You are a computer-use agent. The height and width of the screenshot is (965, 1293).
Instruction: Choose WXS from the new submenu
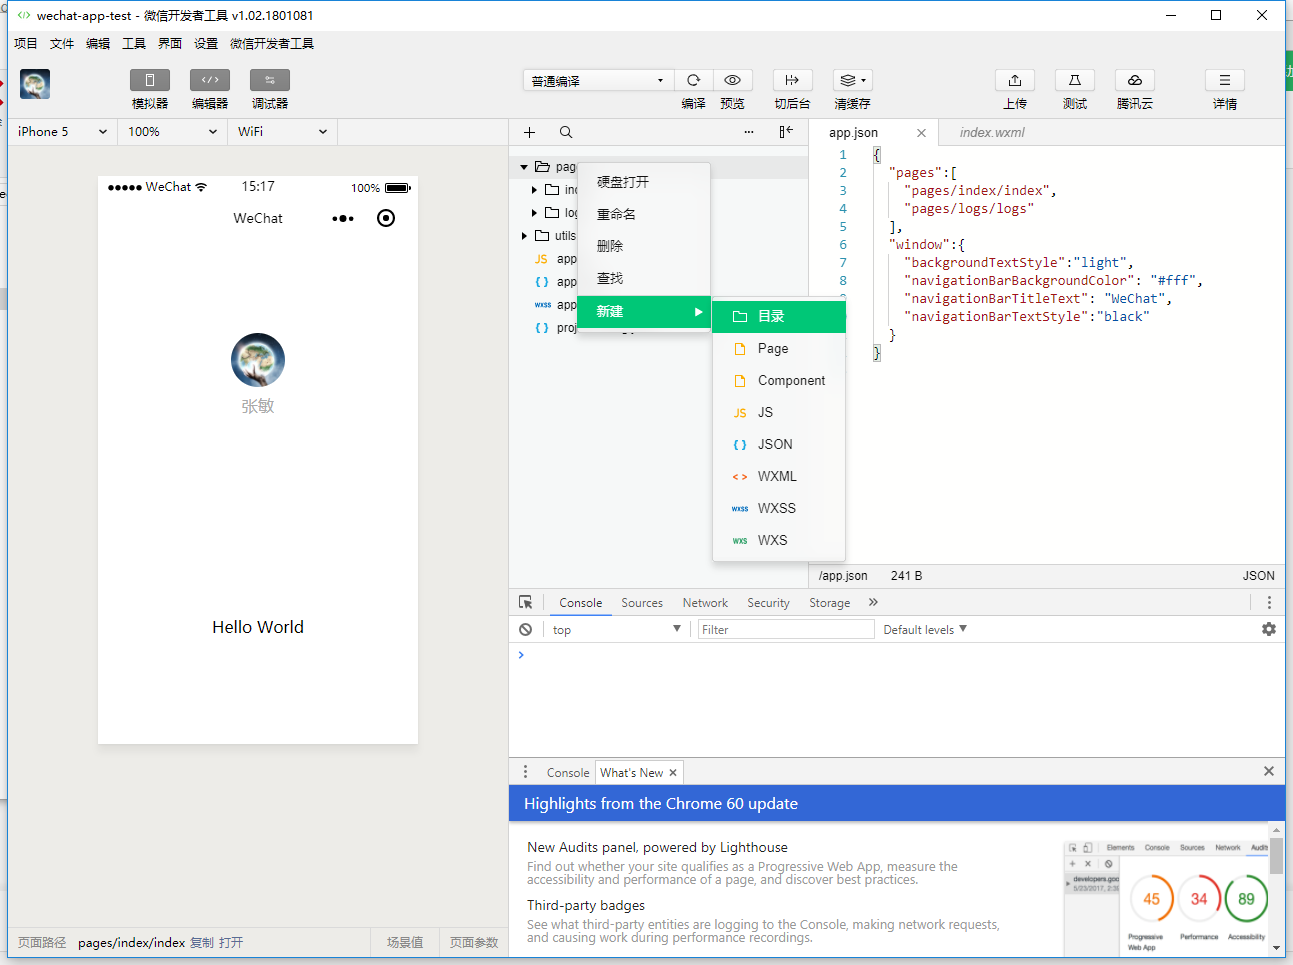click(779, 540)
